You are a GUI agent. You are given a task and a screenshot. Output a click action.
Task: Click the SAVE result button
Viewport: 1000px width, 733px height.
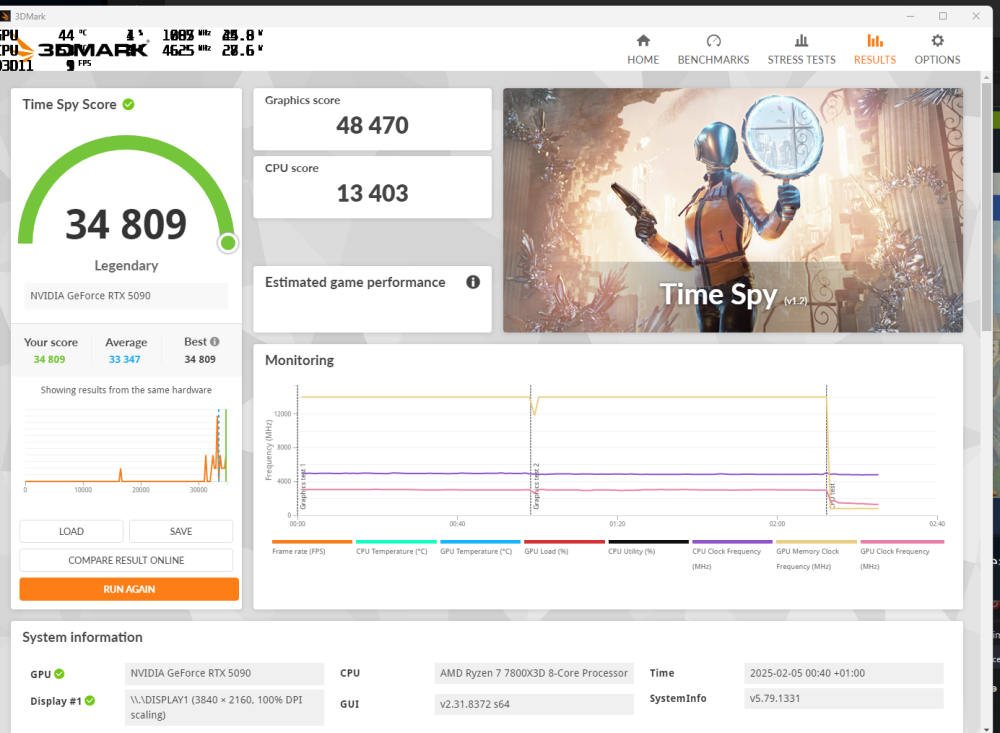pyautogui.click(x=181, y=531)
